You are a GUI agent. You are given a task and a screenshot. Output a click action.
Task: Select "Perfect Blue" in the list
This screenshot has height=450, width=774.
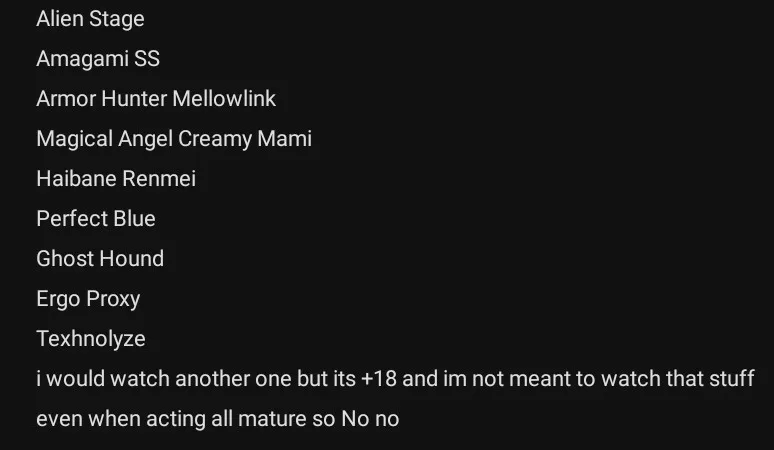coord(96,219)
